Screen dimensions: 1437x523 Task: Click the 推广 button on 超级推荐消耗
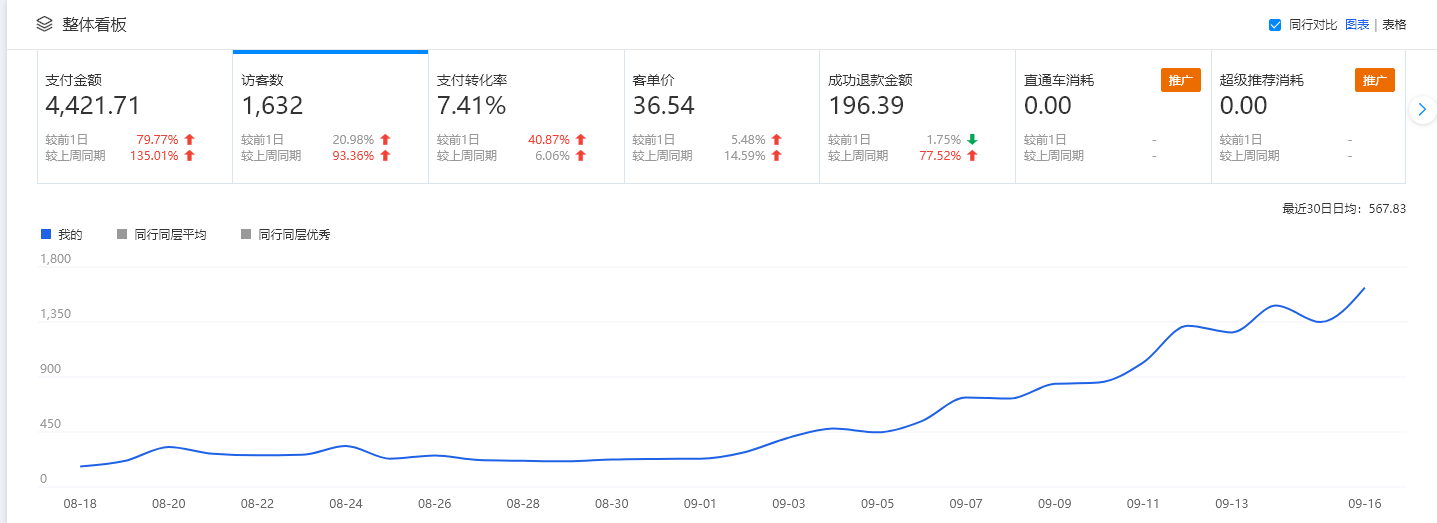click(1374, 80)
